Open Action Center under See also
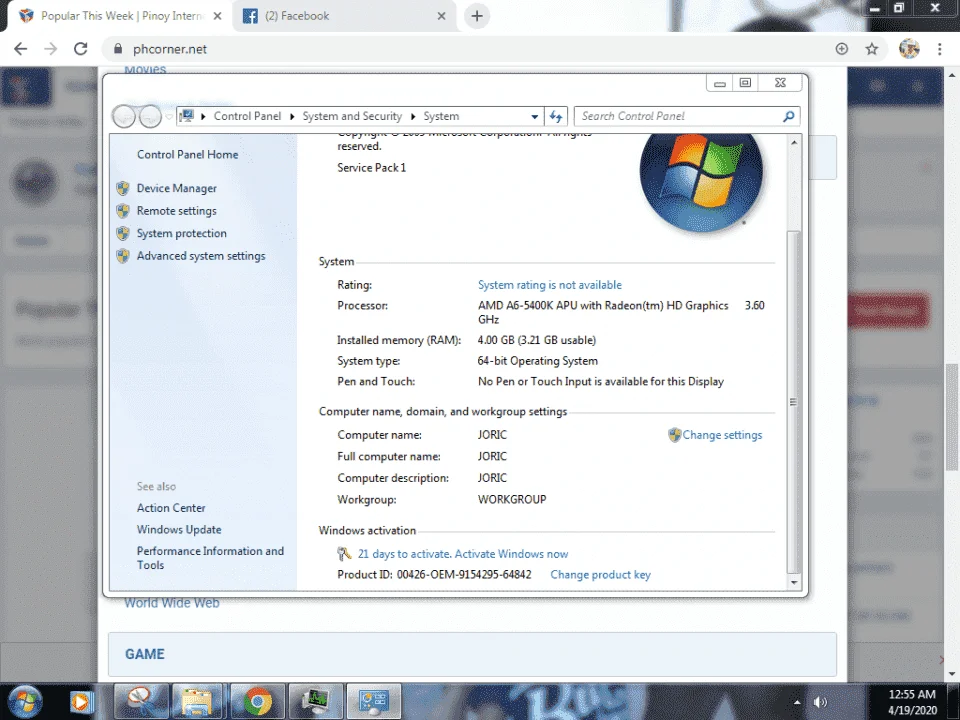 click(x=171, y=508)
